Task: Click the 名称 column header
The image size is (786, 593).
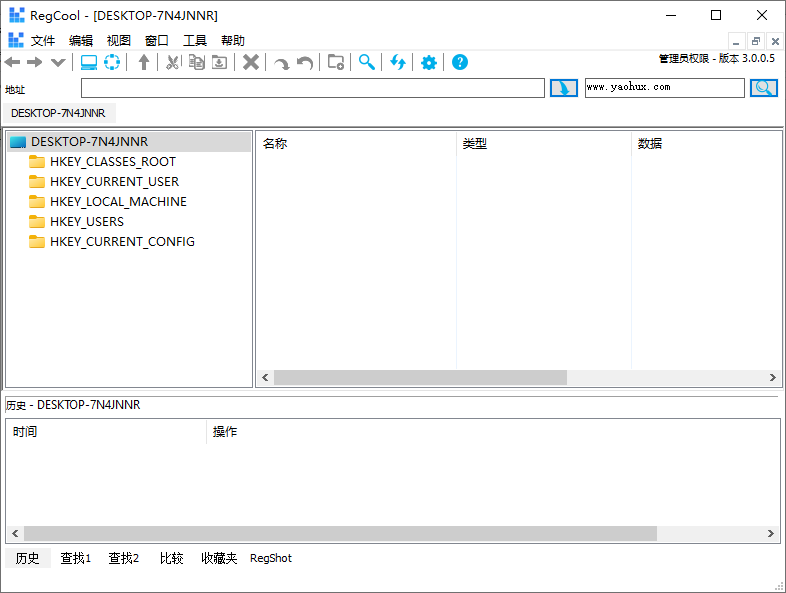Action: coord(356,144)
